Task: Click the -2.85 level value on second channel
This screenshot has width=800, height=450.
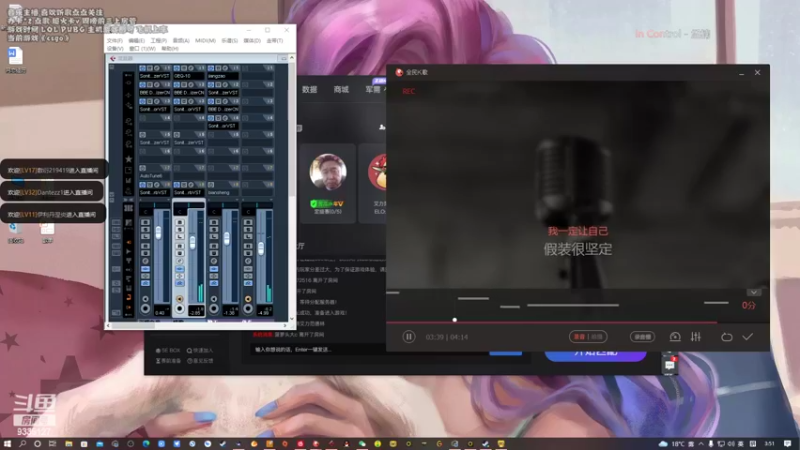Action: [195, 312]
